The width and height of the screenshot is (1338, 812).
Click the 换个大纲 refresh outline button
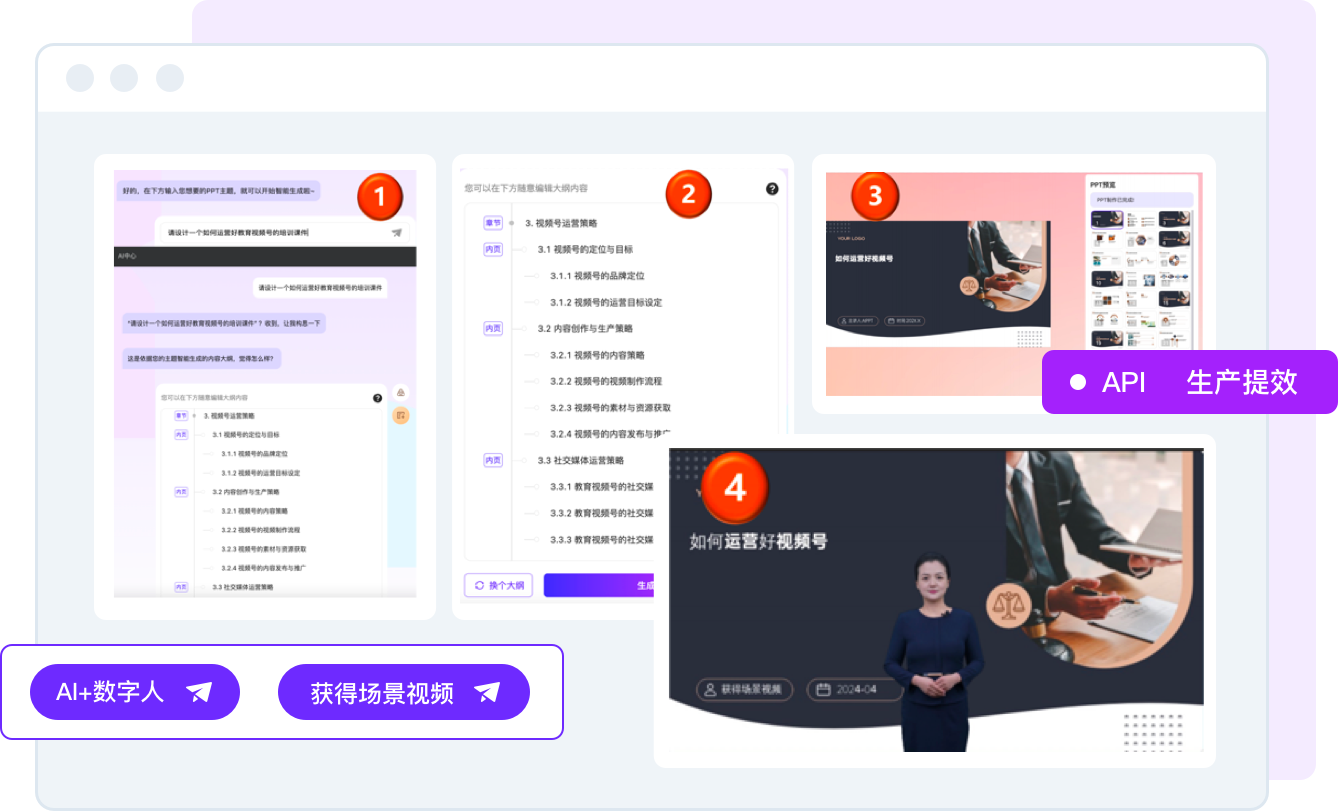(x=499, y=585)
